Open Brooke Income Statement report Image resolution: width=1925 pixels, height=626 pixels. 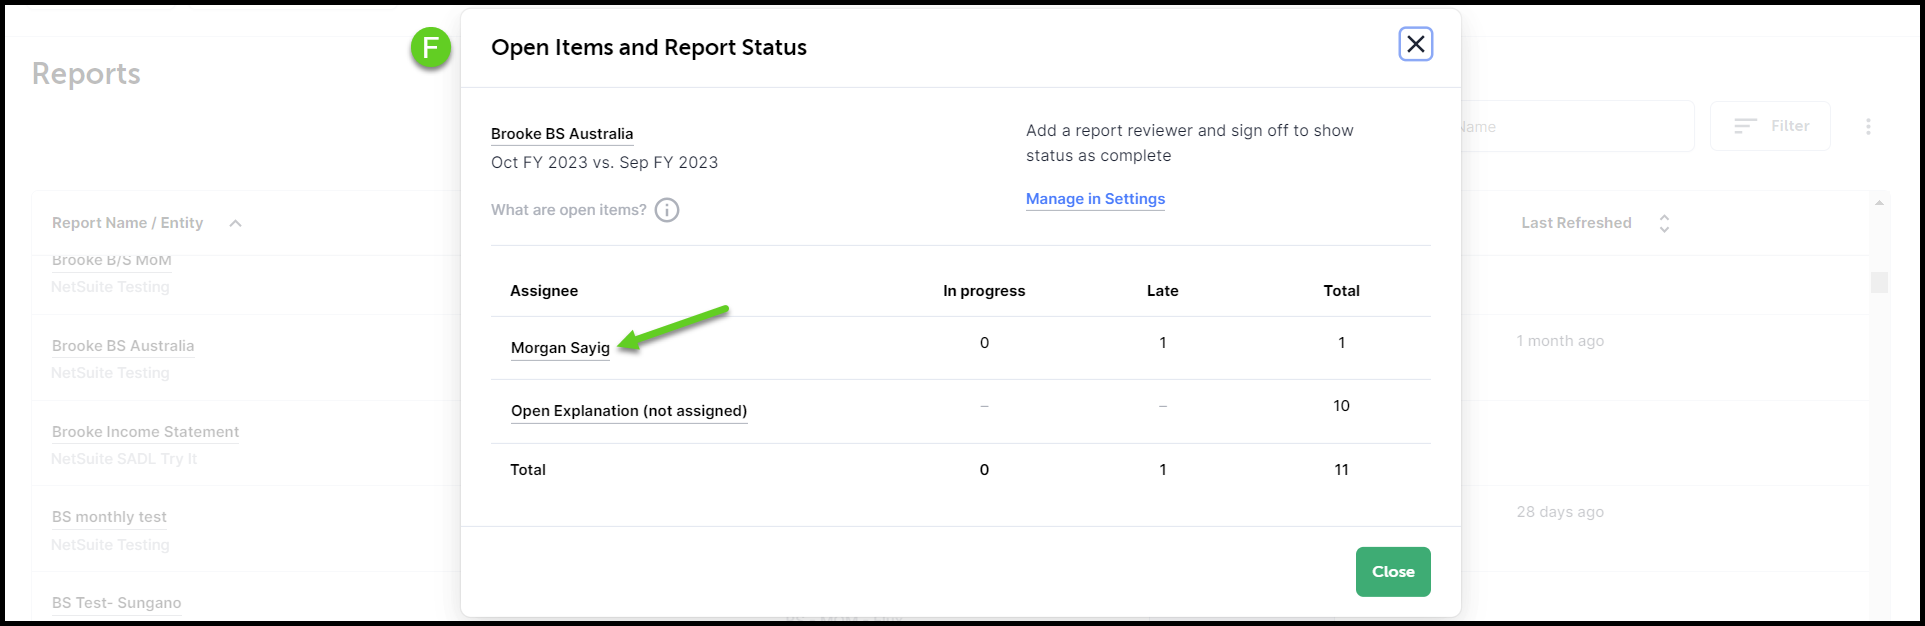145,432
